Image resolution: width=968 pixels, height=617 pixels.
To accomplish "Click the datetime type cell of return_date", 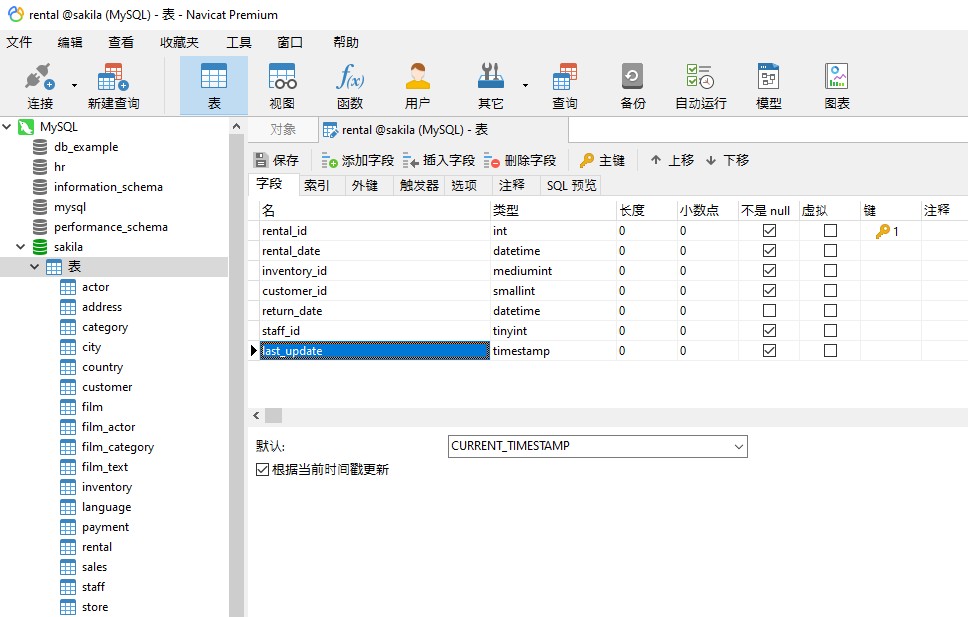I will coord(553,311).
